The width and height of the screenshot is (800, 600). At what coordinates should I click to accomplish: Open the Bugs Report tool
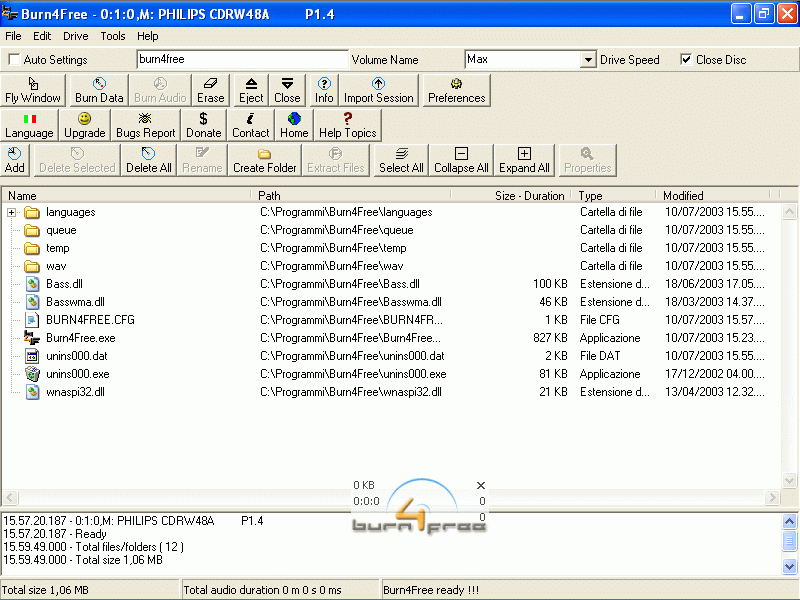pyautogui.click(x=145, y=125)
